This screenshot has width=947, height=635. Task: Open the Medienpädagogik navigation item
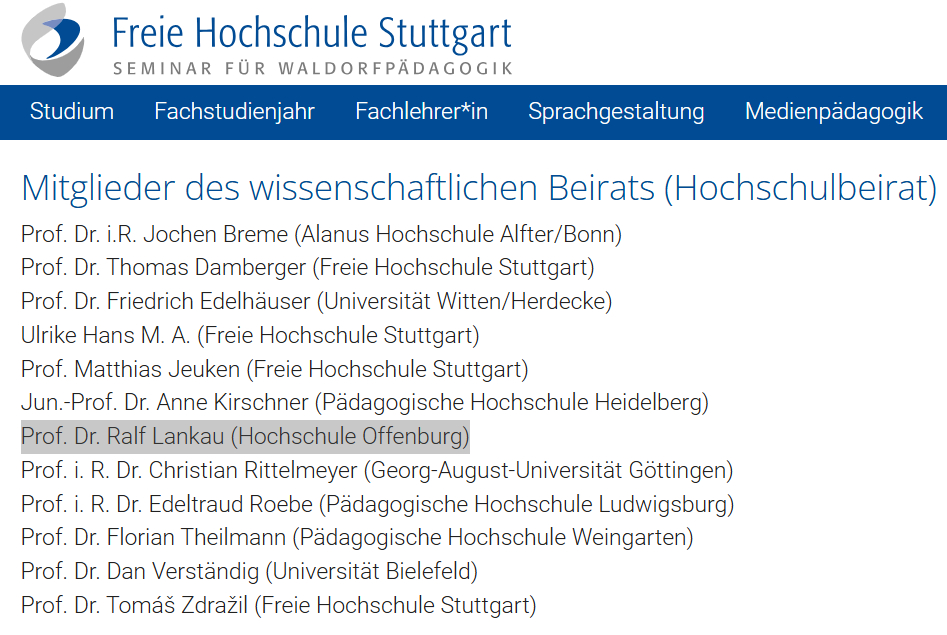[833, 111]
